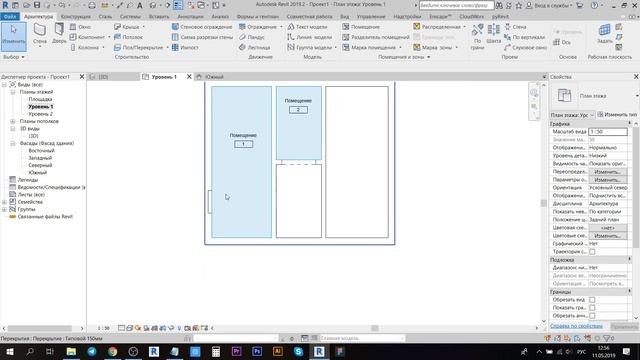Expand the Планы потолков tree node
The image size is (640, 360).
pos(13,121)
